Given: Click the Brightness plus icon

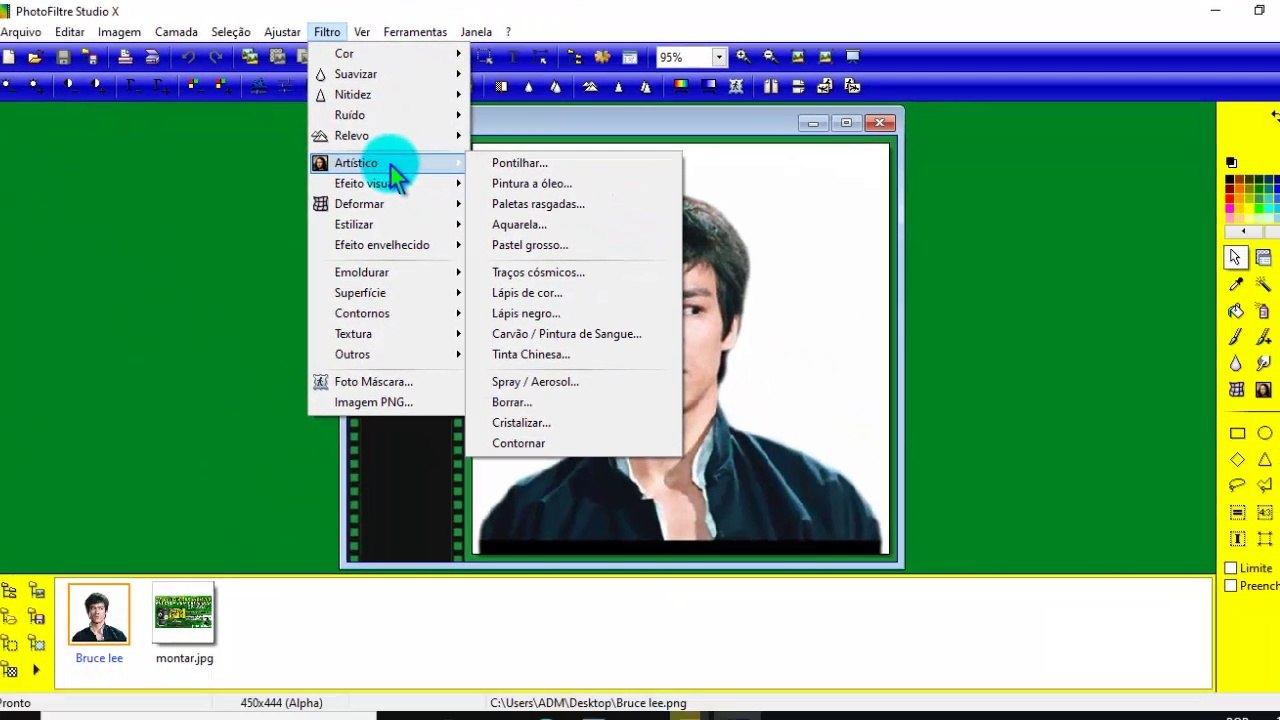Looking at the screenshot, I should [x=35, y=86].
